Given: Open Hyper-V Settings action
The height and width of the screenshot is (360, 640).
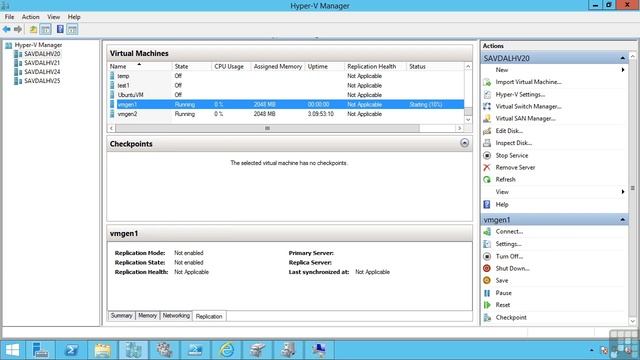Looking at the screenshot, I should pyautogui.click(x=520, y=94).
